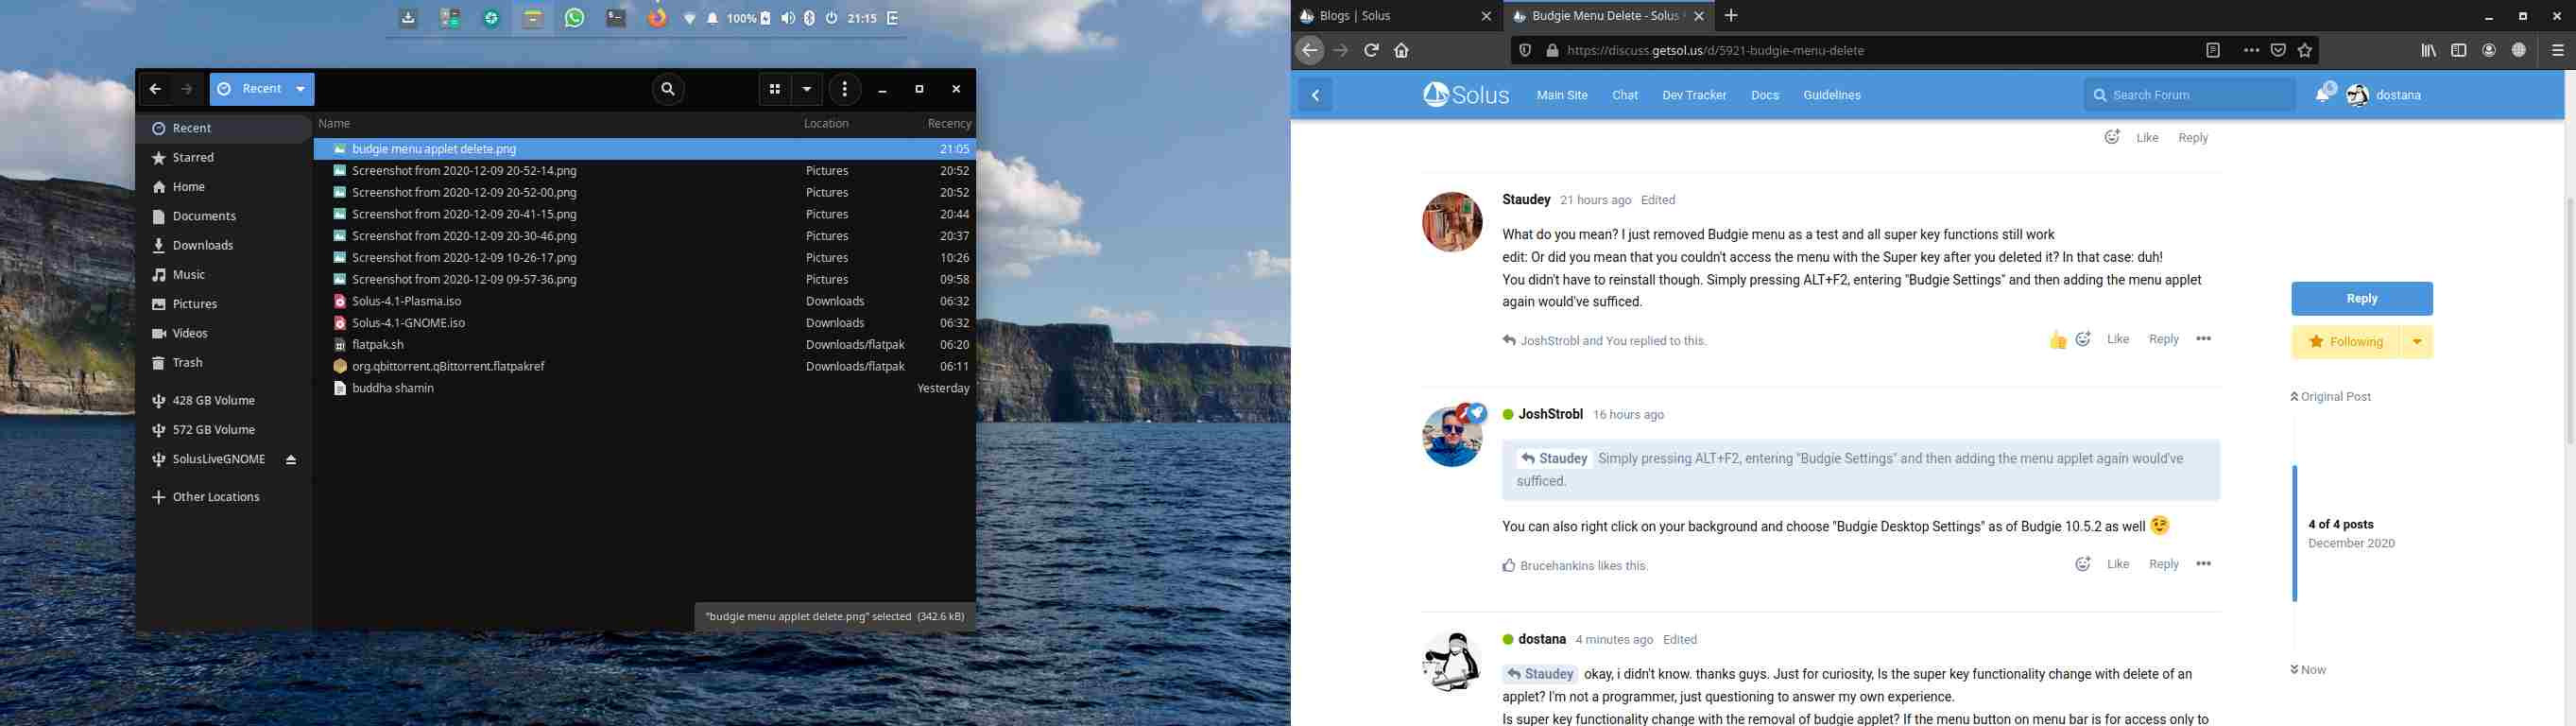
Task: Expand view options dropdown arrow
Action: 807,90
